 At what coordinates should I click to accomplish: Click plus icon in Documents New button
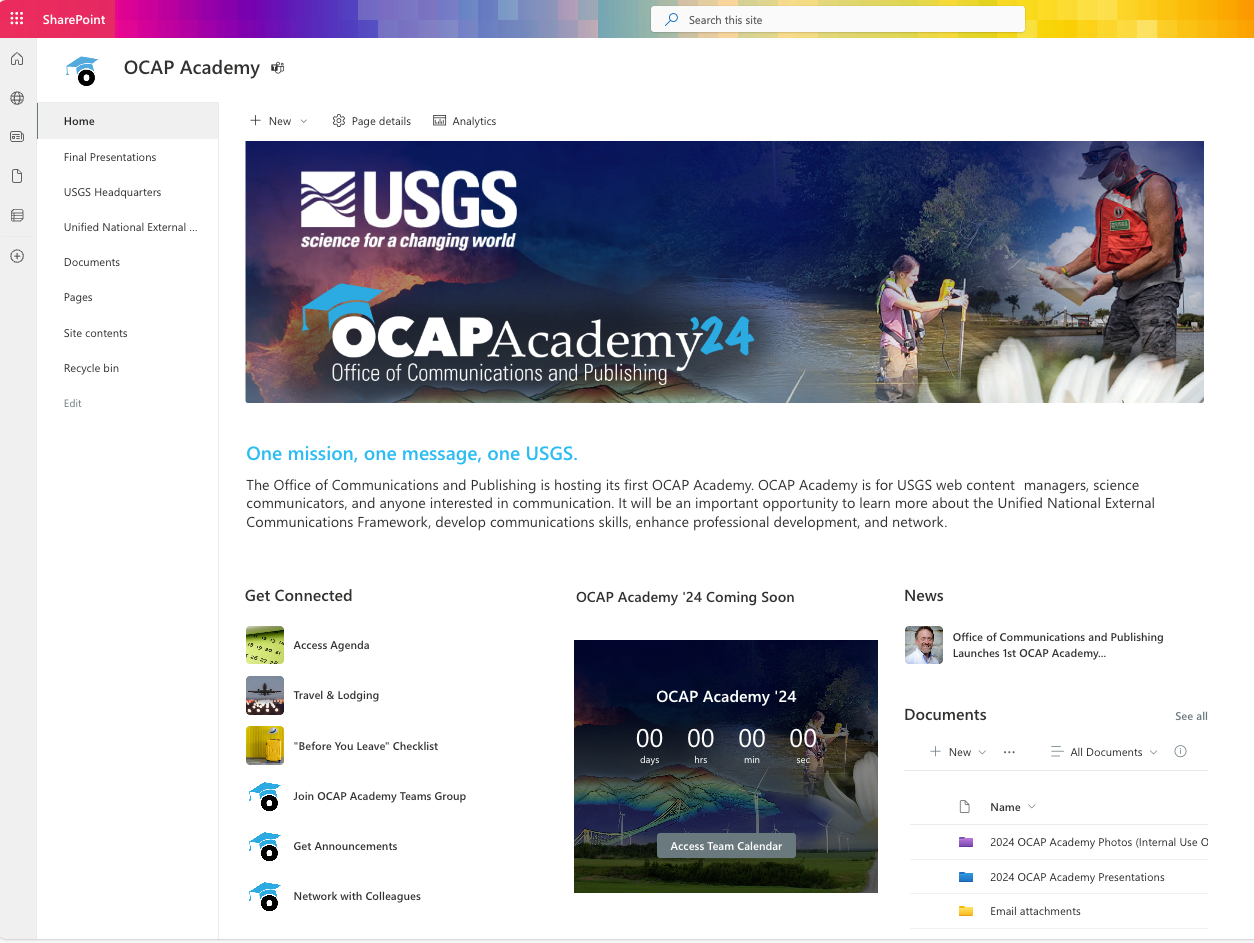[936, 752]
